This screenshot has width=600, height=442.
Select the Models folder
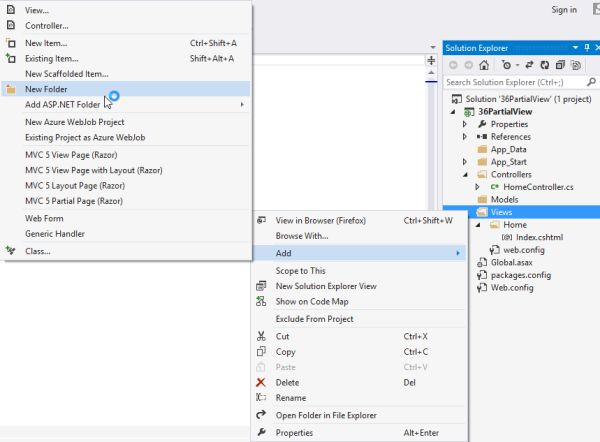pyautogui.click(x=504, y=199)
